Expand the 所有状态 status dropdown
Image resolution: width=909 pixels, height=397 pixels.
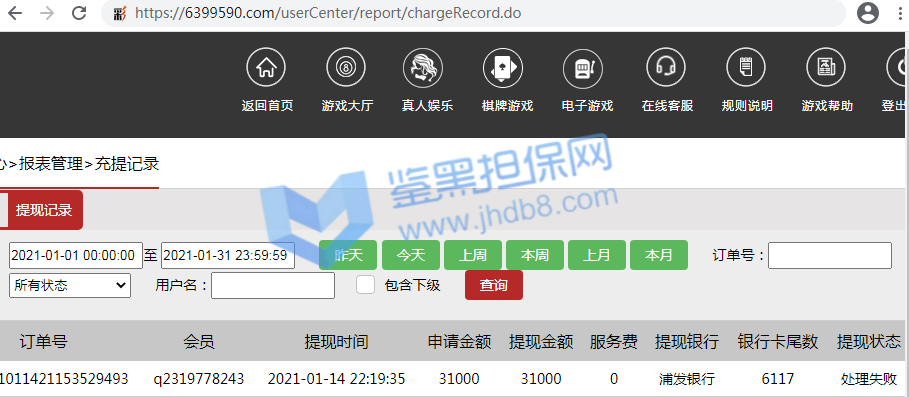click(70, 285)
